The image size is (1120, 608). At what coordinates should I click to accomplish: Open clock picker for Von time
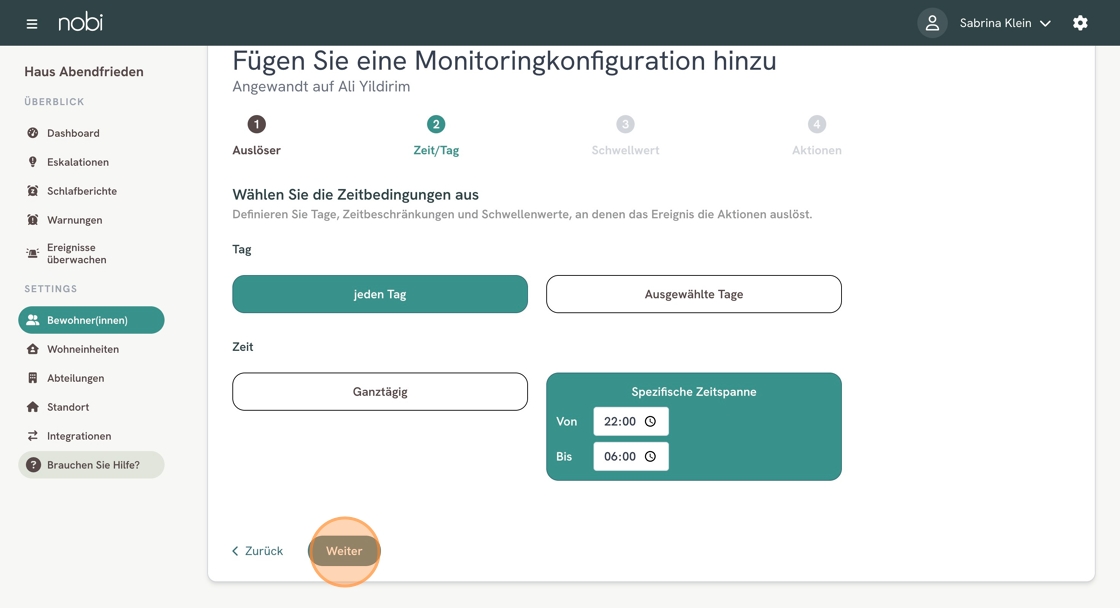[650, 422]
